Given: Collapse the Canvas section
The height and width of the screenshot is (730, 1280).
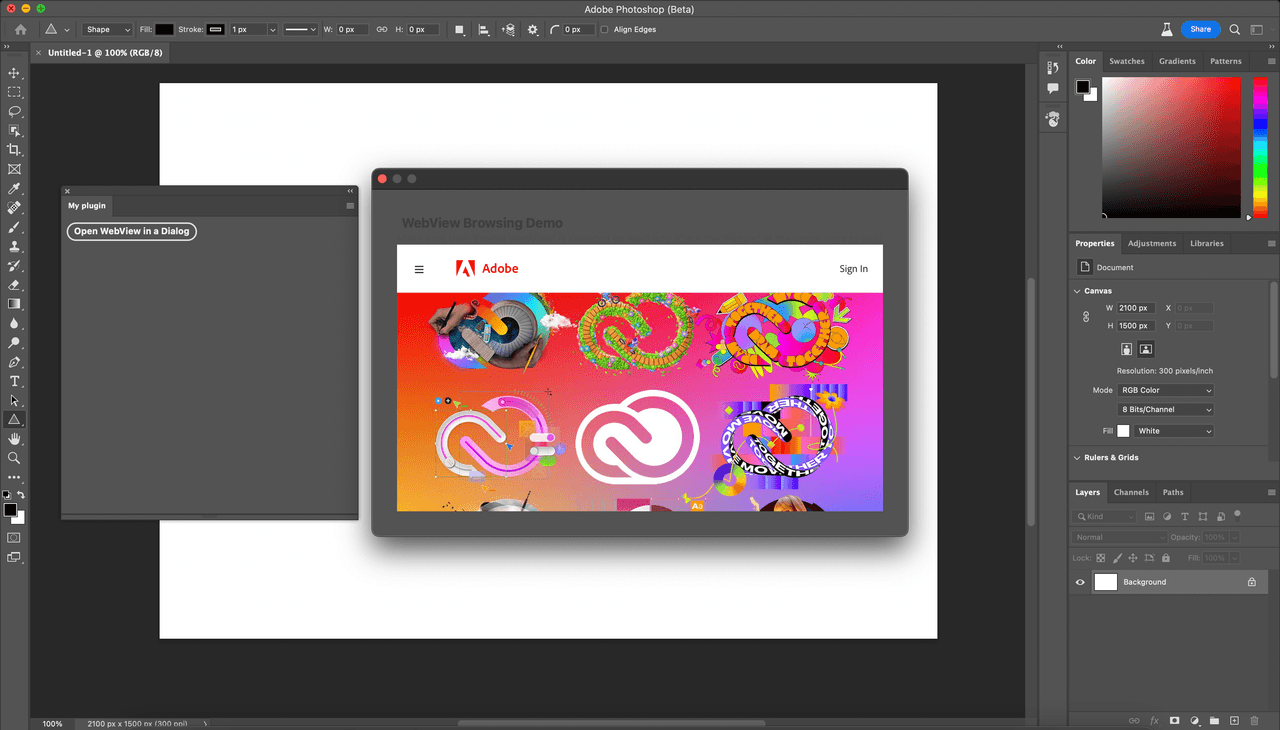Looking at the screenshot, I should (1077, 291).
